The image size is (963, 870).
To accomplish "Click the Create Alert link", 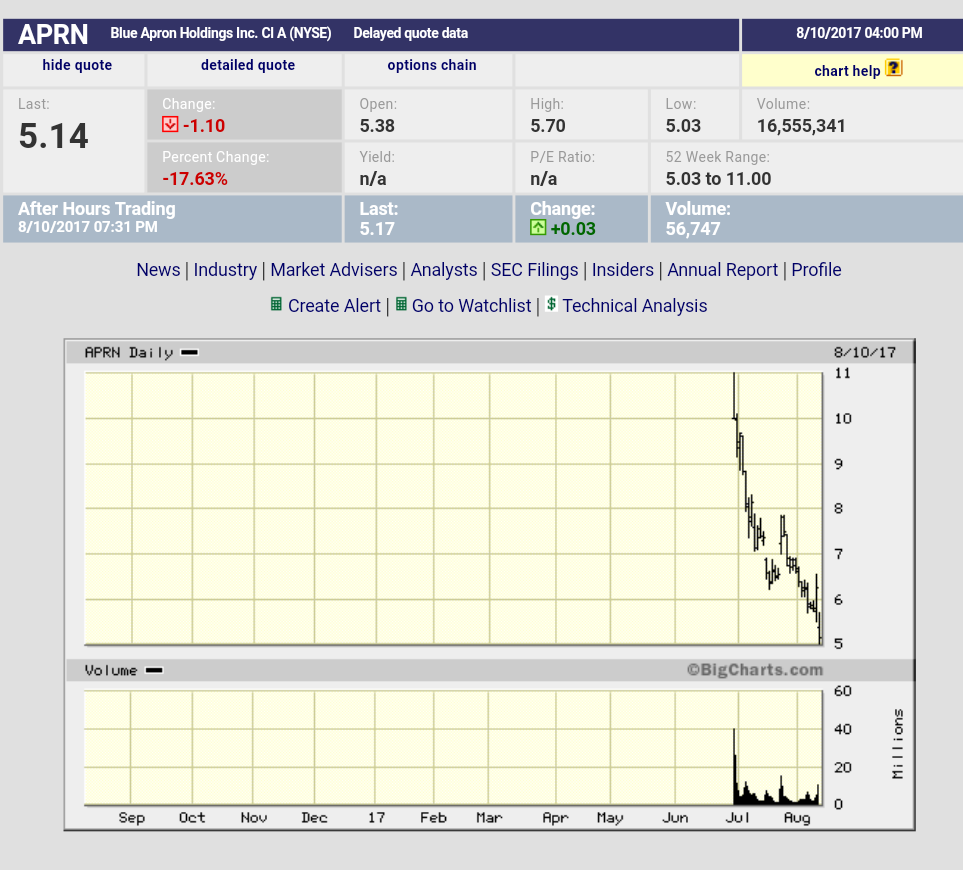I will tap(334, 306).
